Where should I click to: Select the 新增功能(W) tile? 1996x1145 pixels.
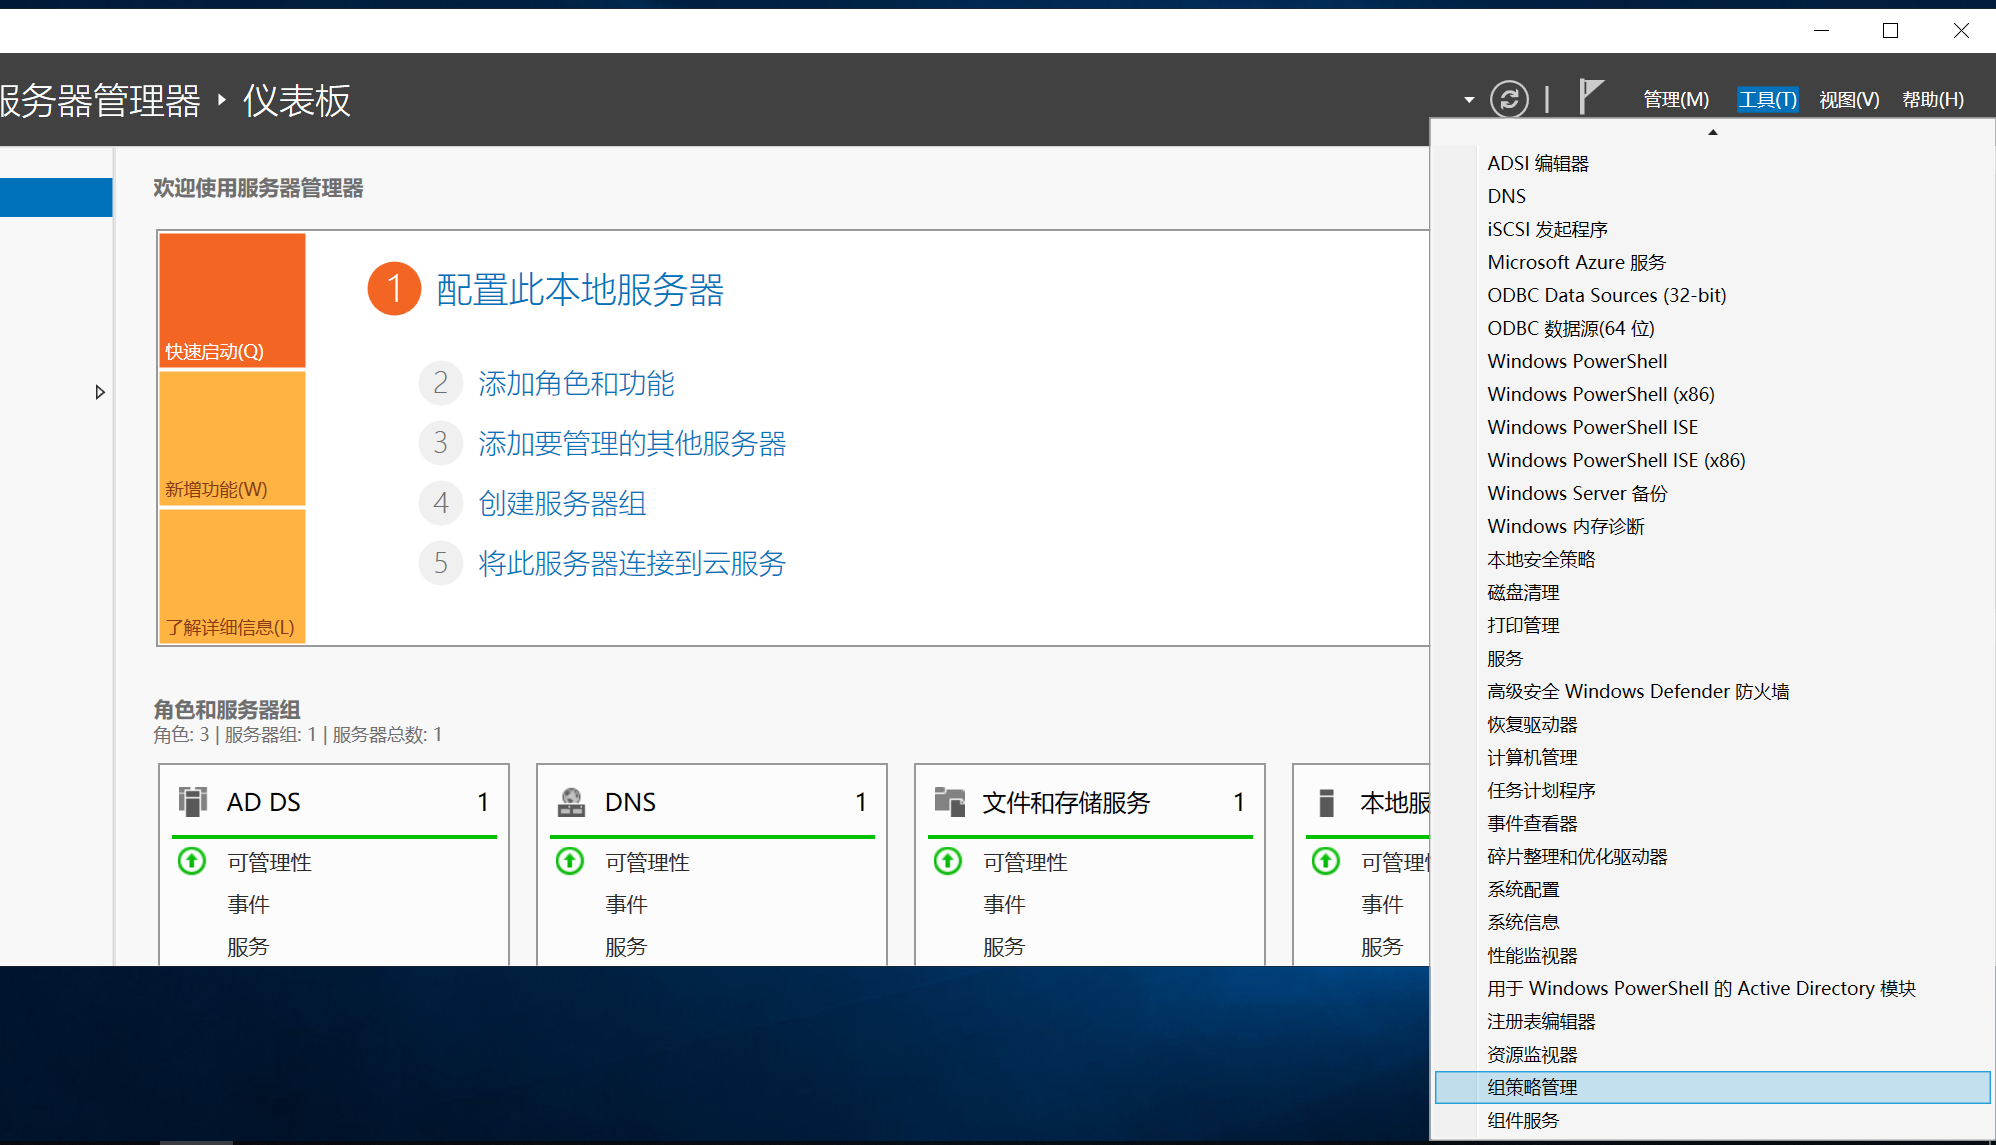click(x=232, y=438)
